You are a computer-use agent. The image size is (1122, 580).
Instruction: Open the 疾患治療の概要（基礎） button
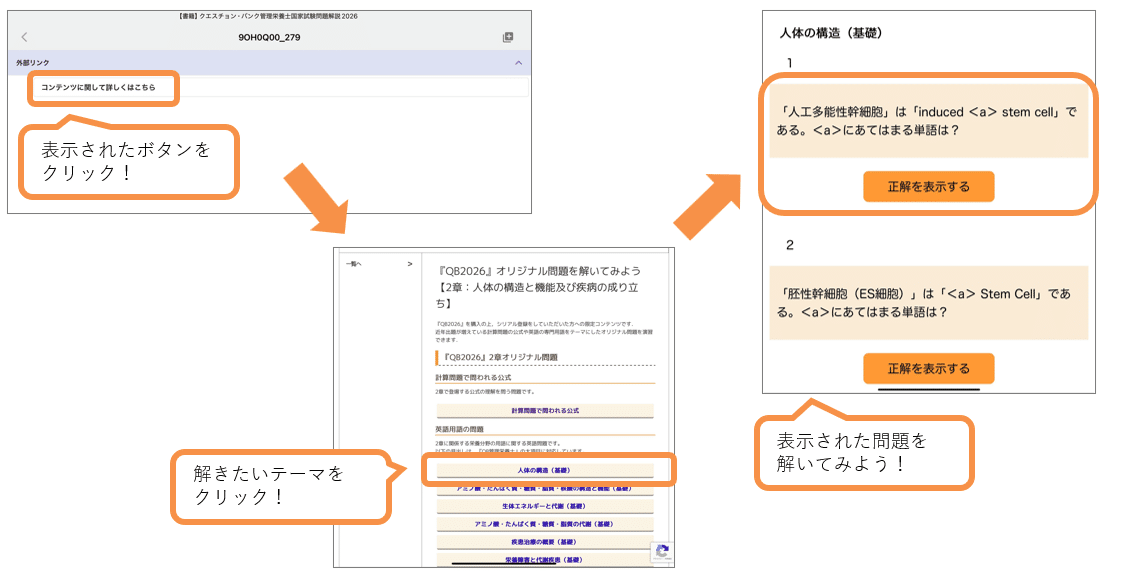(x=545, y=542)
